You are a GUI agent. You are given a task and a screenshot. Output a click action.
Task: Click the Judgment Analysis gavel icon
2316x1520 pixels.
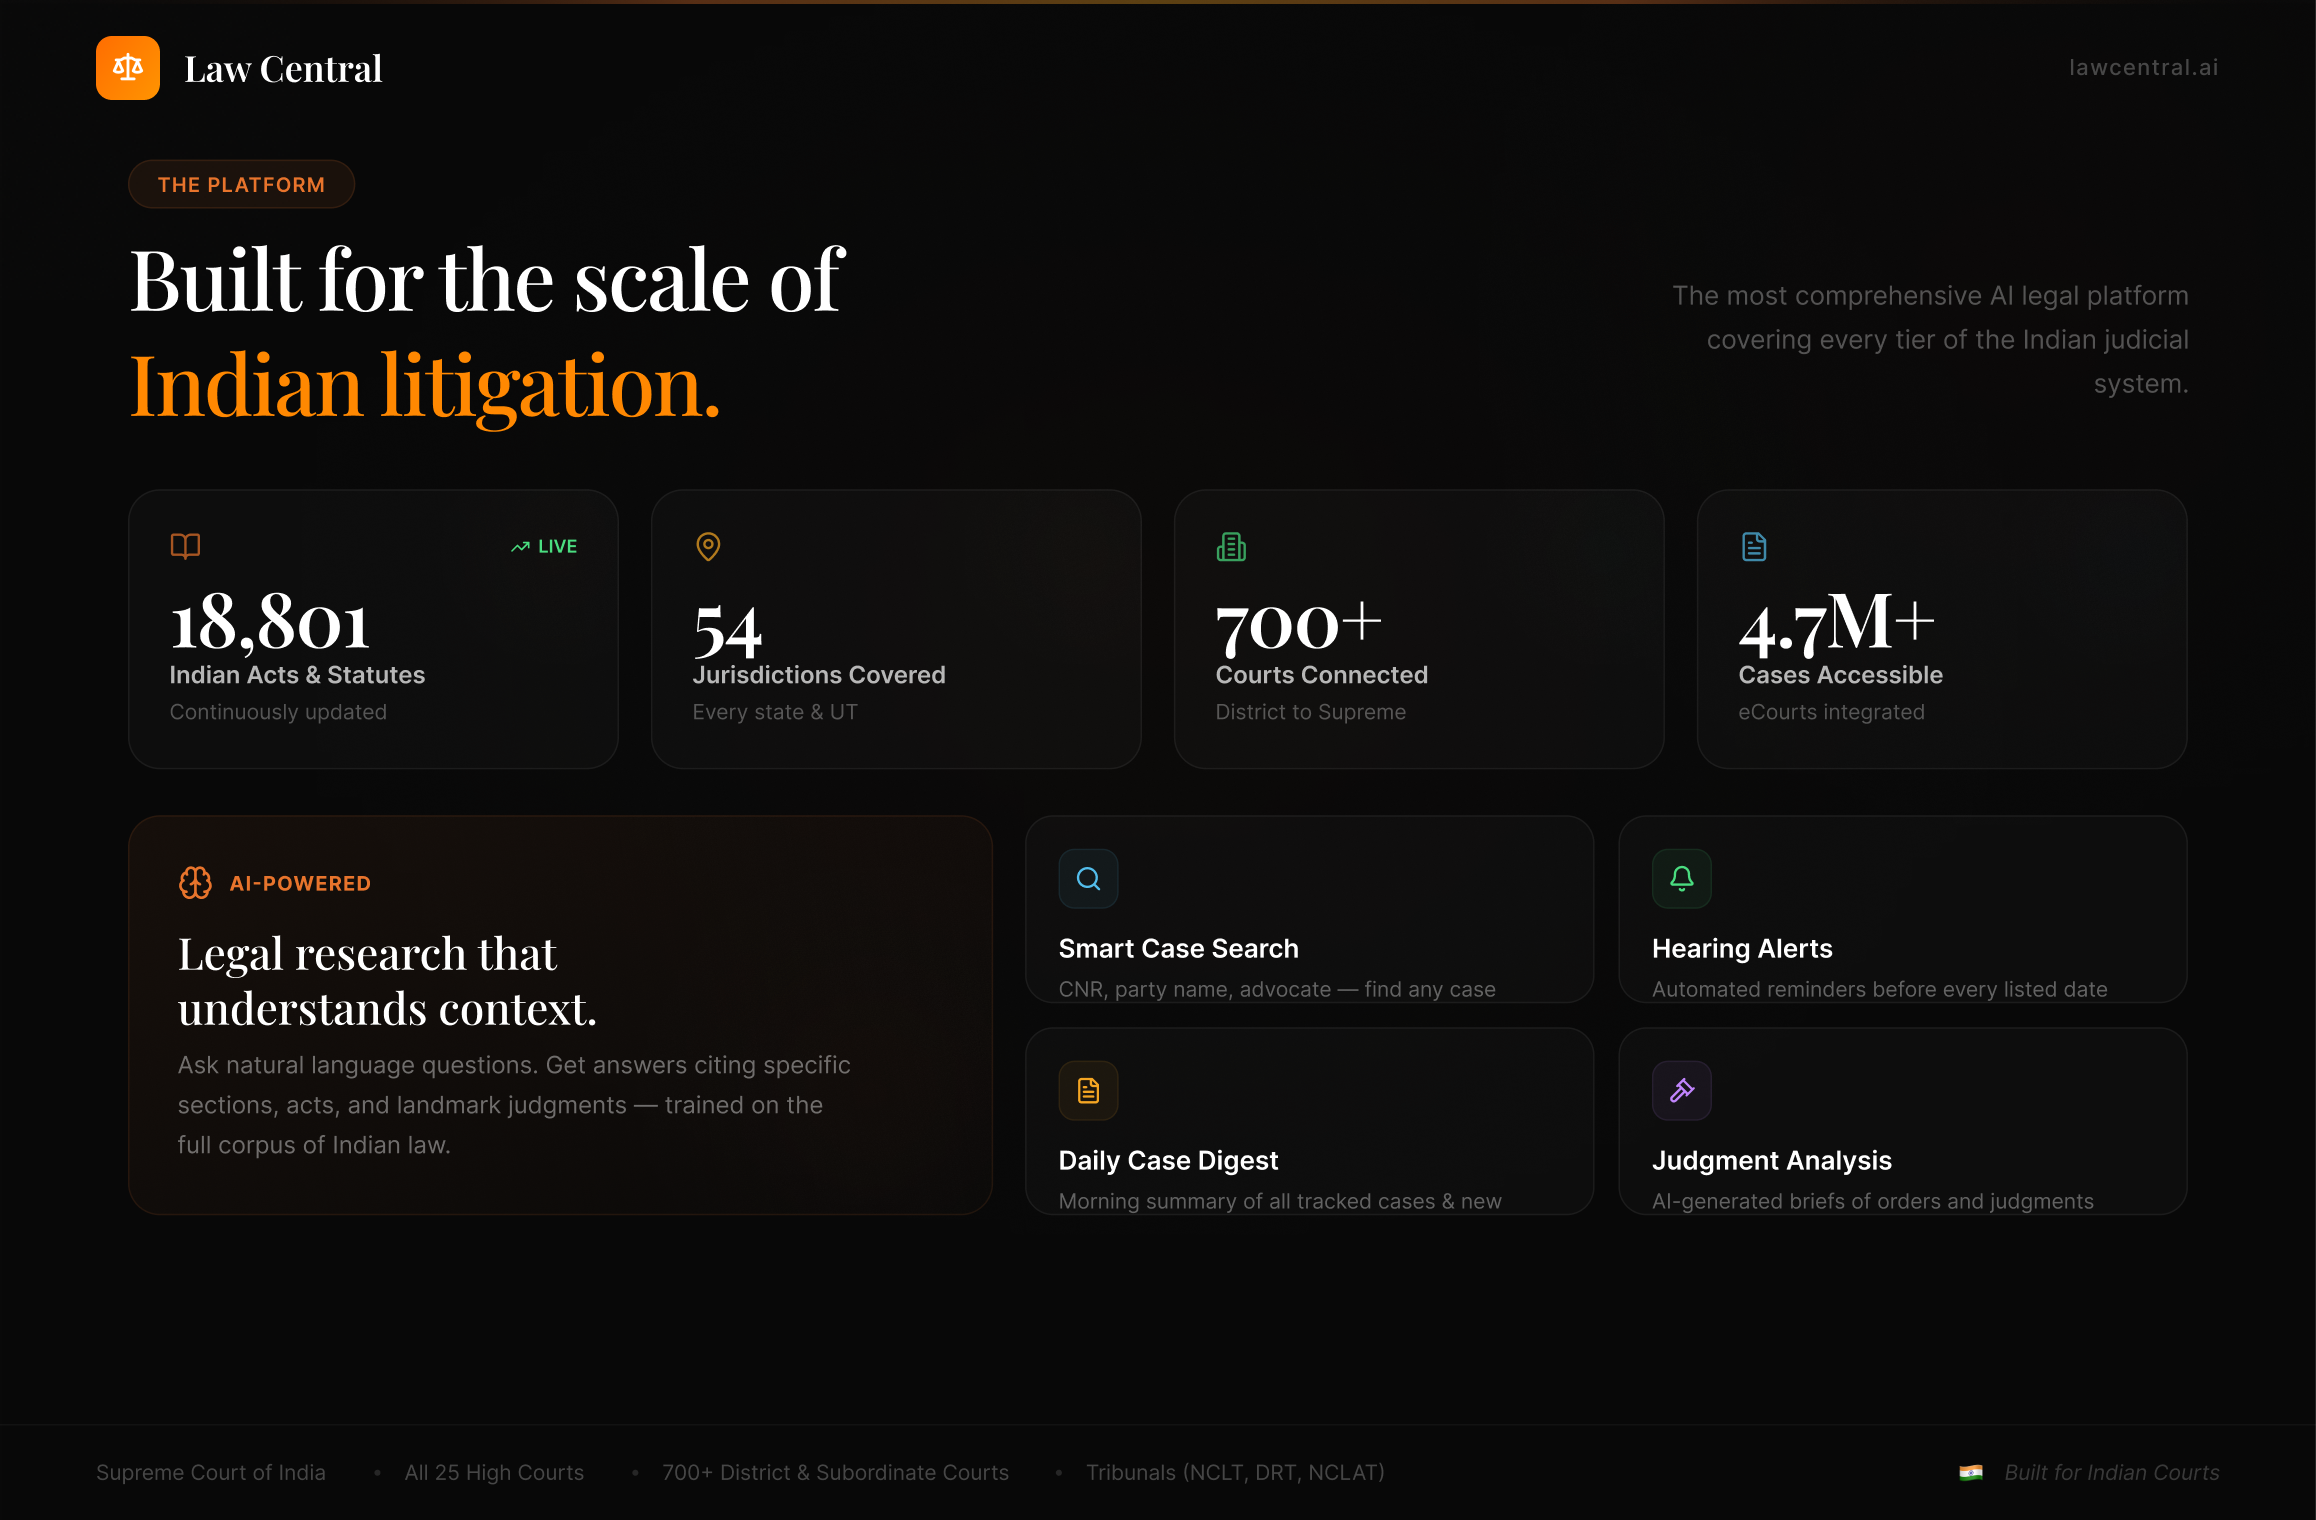point(1681,1090)
